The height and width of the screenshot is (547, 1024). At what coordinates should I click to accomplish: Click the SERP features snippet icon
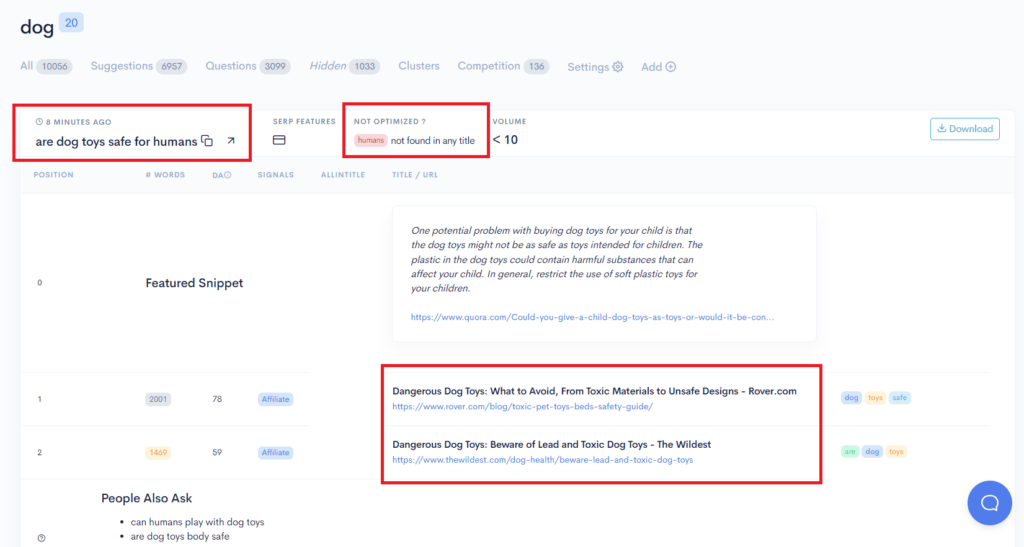coord(279,140)
